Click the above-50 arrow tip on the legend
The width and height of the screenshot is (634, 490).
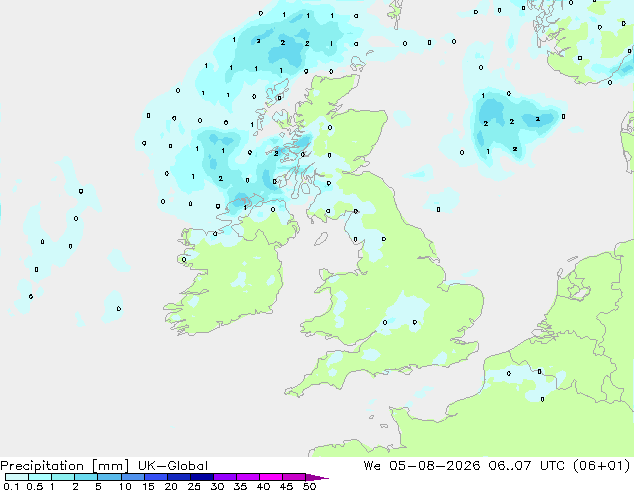tap(317, 477)
